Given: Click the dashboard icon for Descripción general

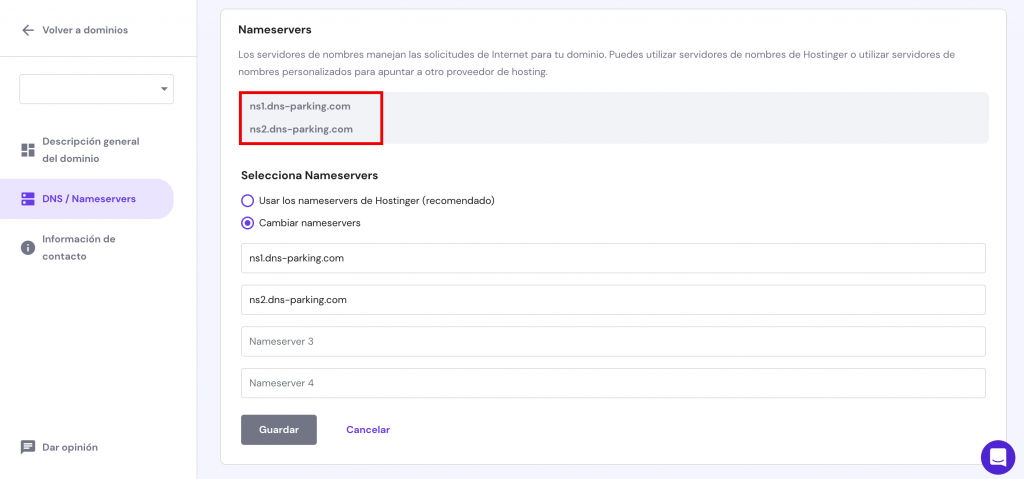Looking at the screenshot, I should 28,150.
